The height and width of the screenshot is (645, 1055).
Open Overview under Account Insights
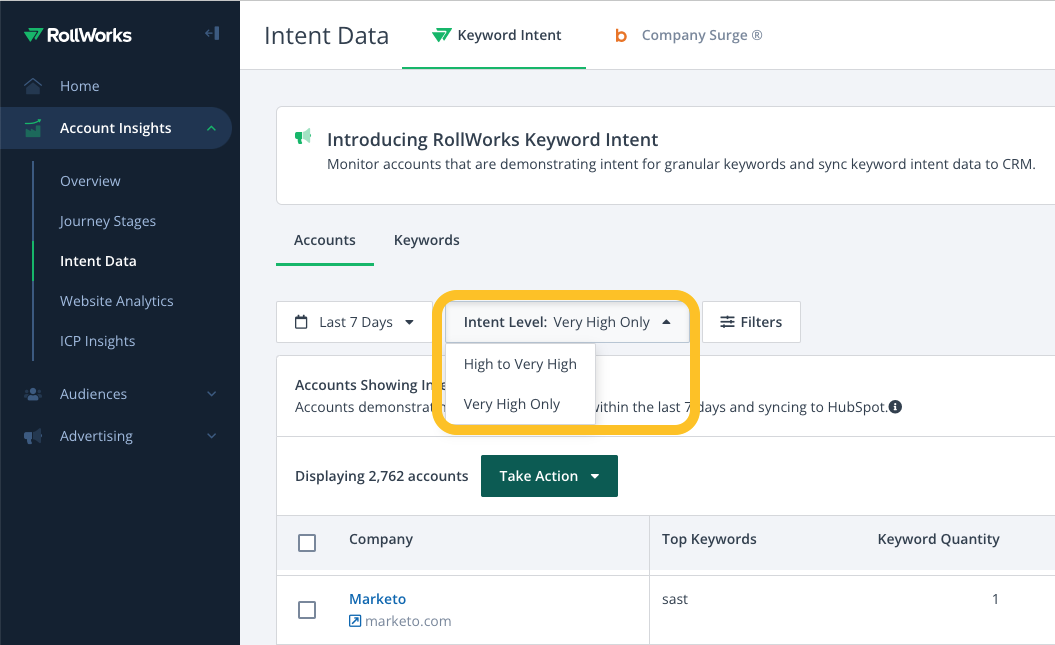90,181
